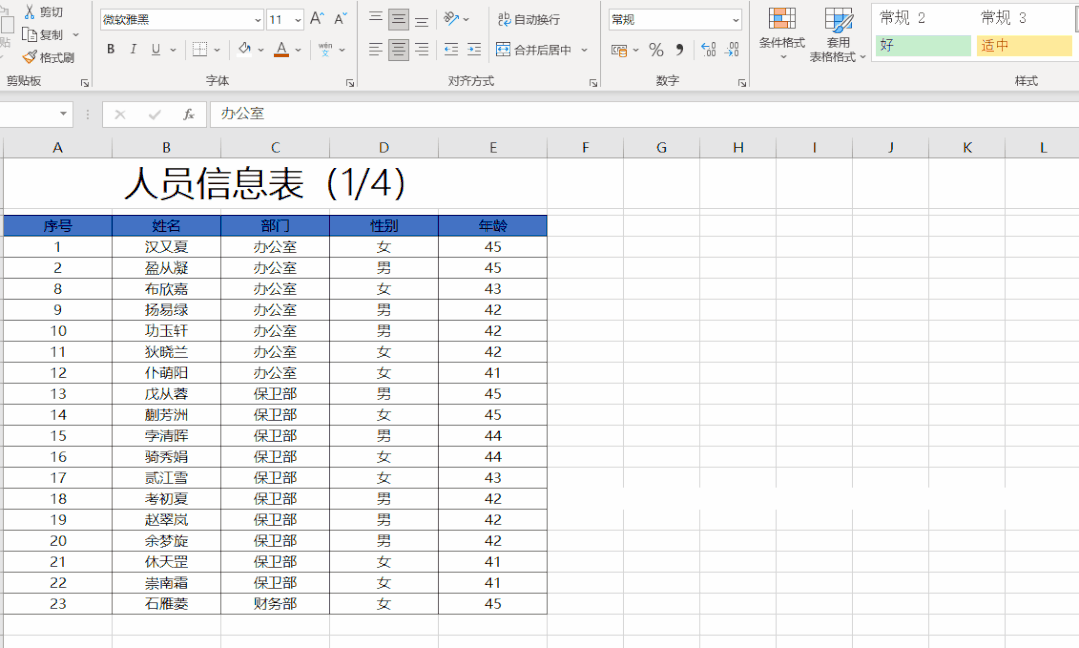Click the name cell 赵翠岚

(167, 520)
